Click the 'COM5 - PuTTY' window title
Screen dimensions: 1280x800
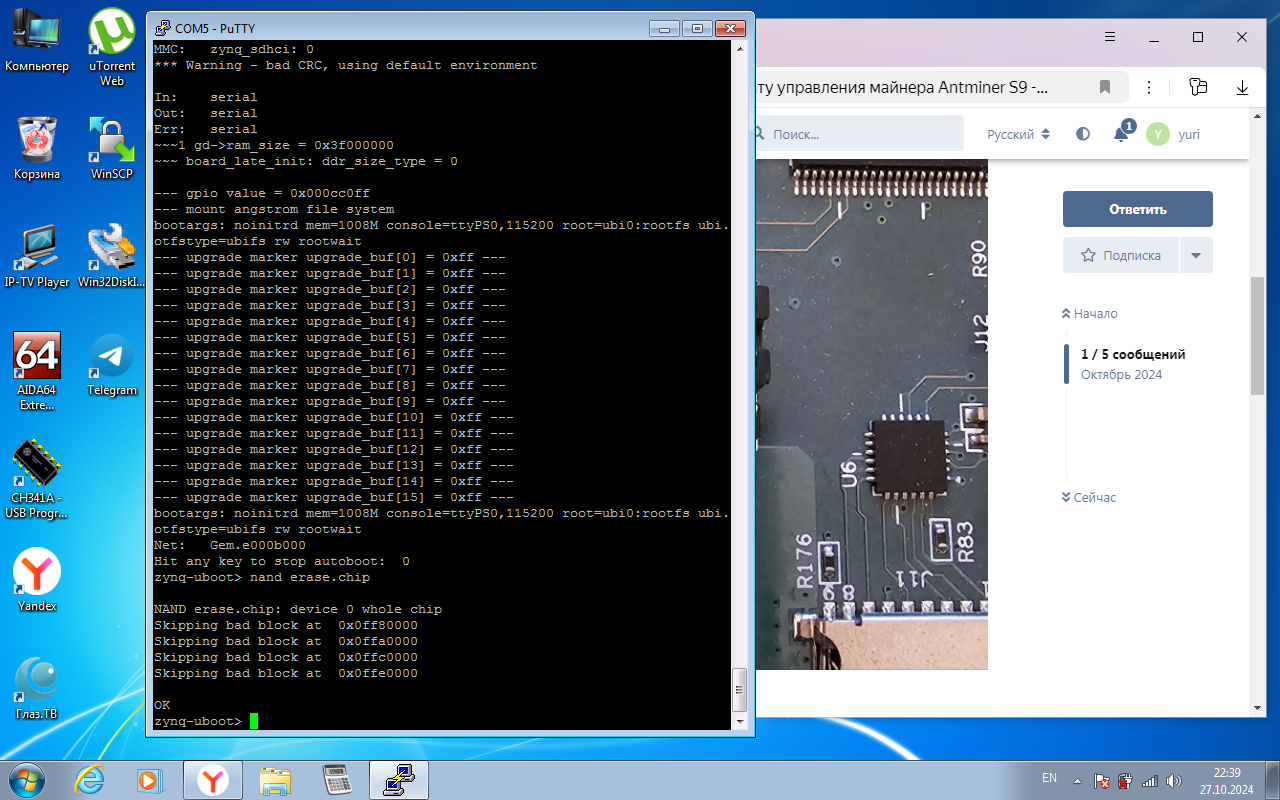click(x=215, y=29)
